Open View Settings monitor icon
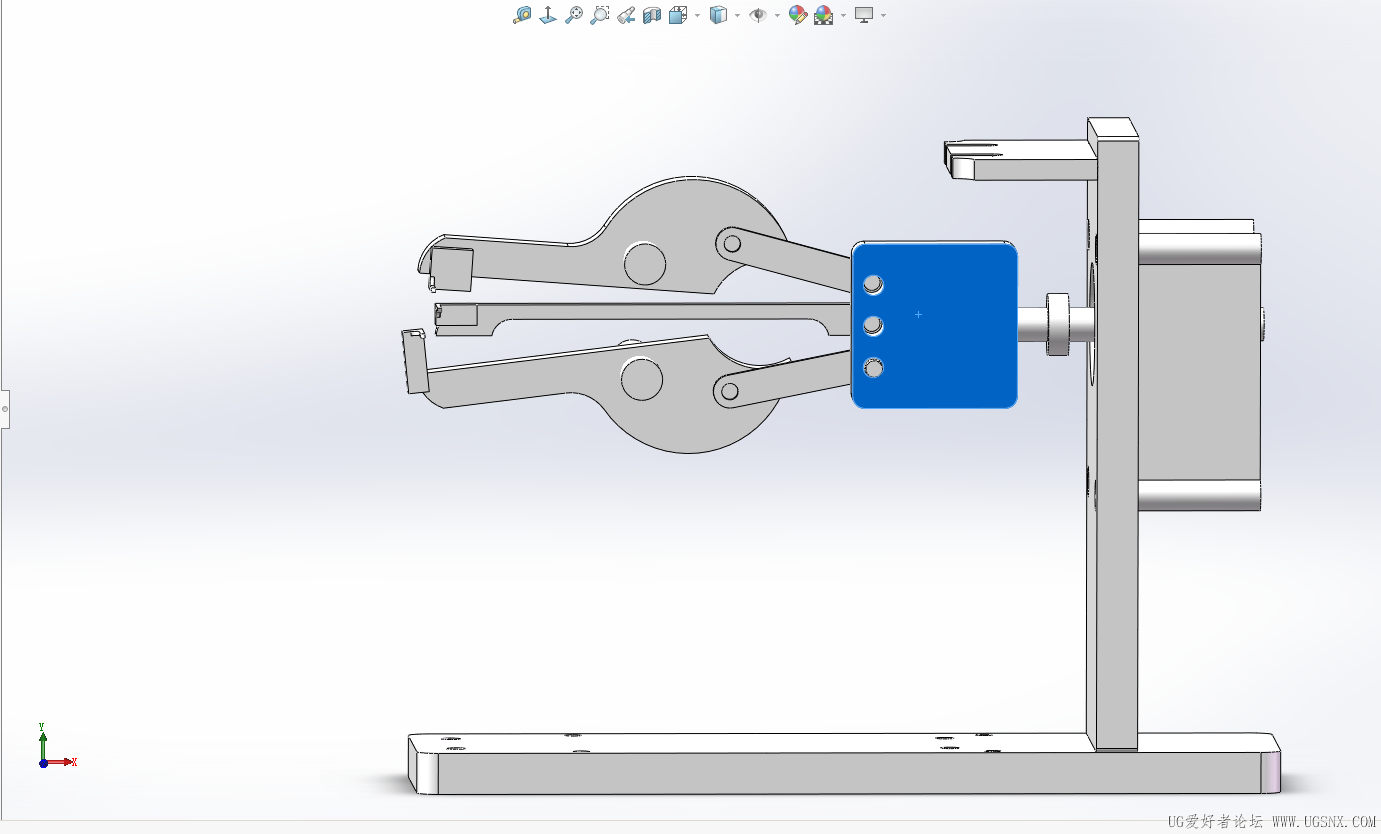The height and width of the screenshot is (834, 1381). click(x=864, y=15)
